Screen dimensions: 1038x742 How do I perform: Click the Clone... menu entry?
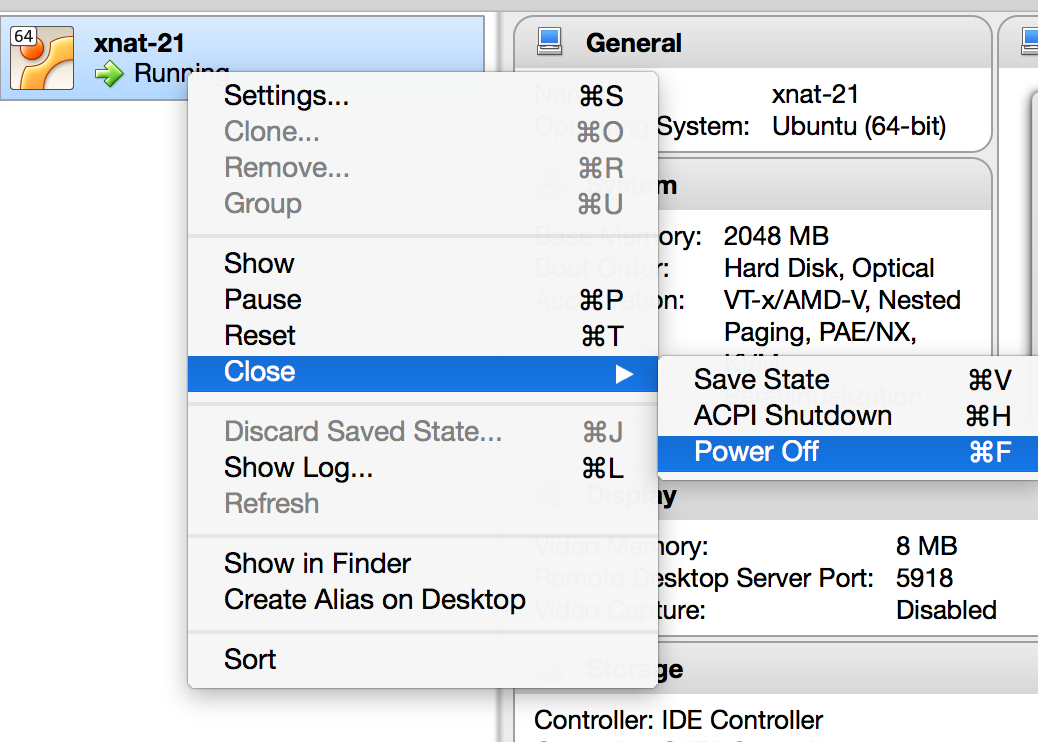pos(271,132)
